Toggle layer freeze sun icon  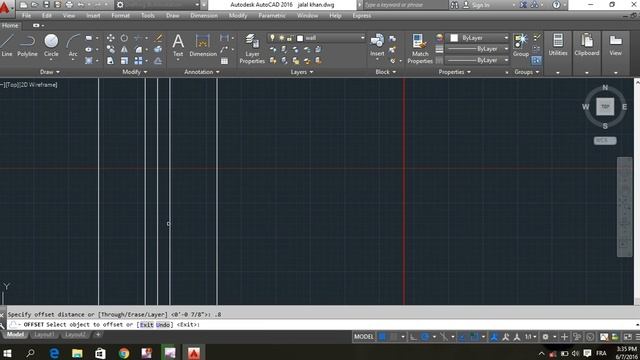click(x=281, y=38)
